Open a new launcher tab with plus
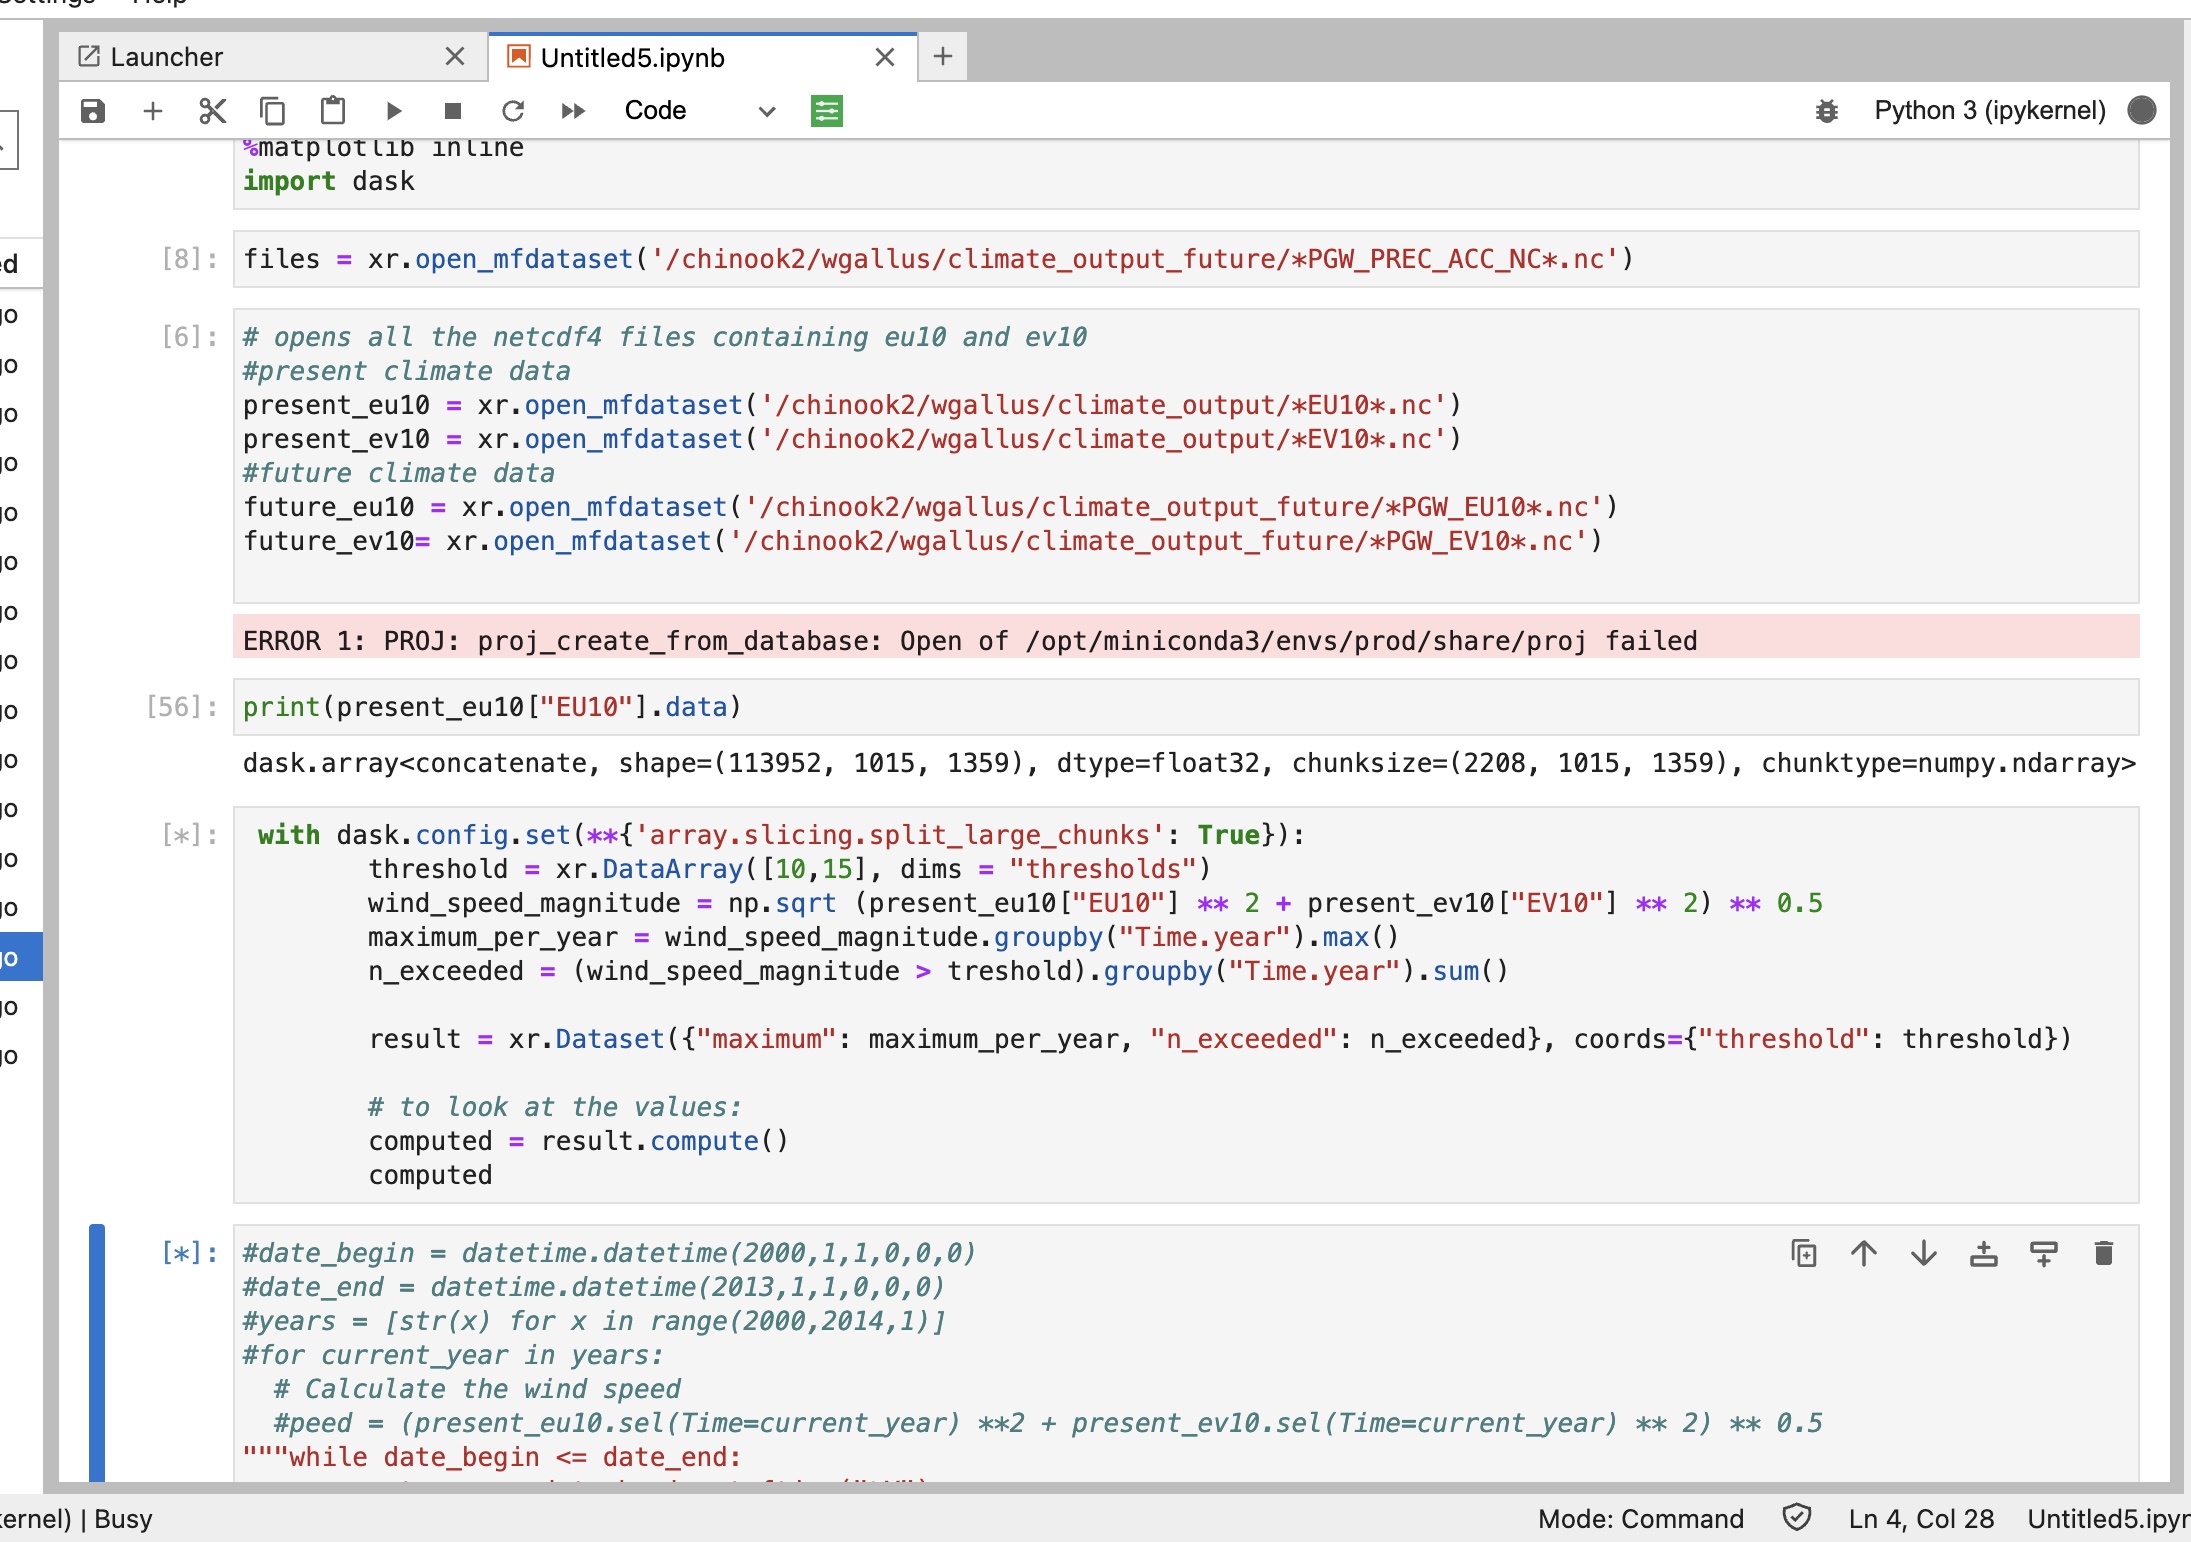The image size is (2191, 1542). coord(943,57)
